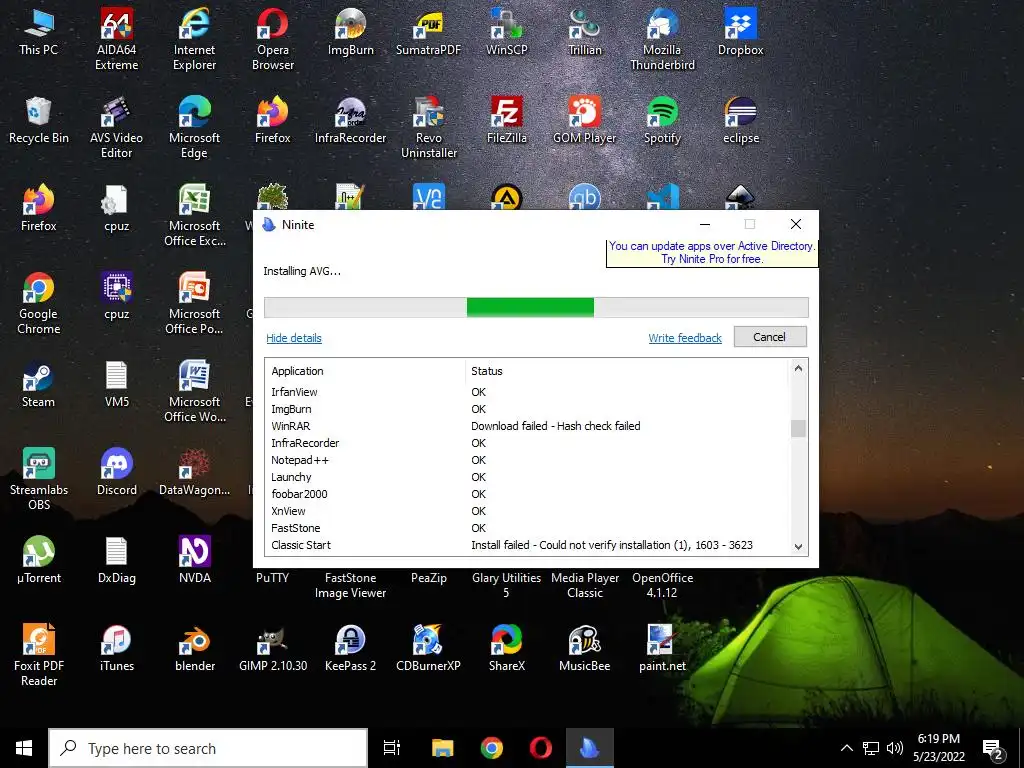Open Internet Explorer desktop icon
The width and height of the screenshot is (1024, 768).
click(x=194, y=38)
